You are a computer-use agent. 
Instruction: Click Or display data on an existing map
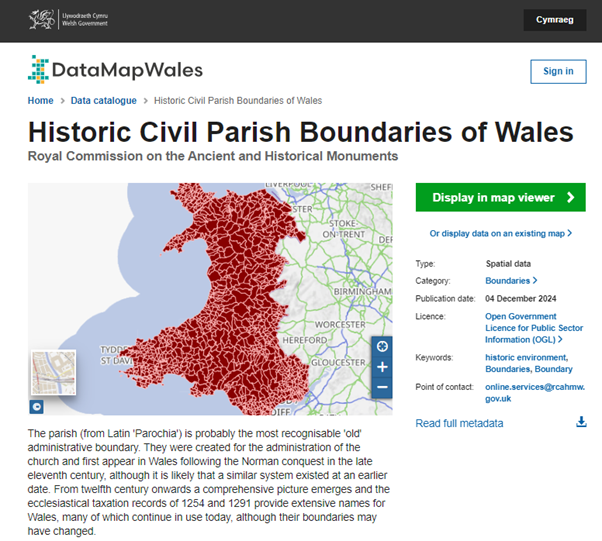[x=501, y=233]
